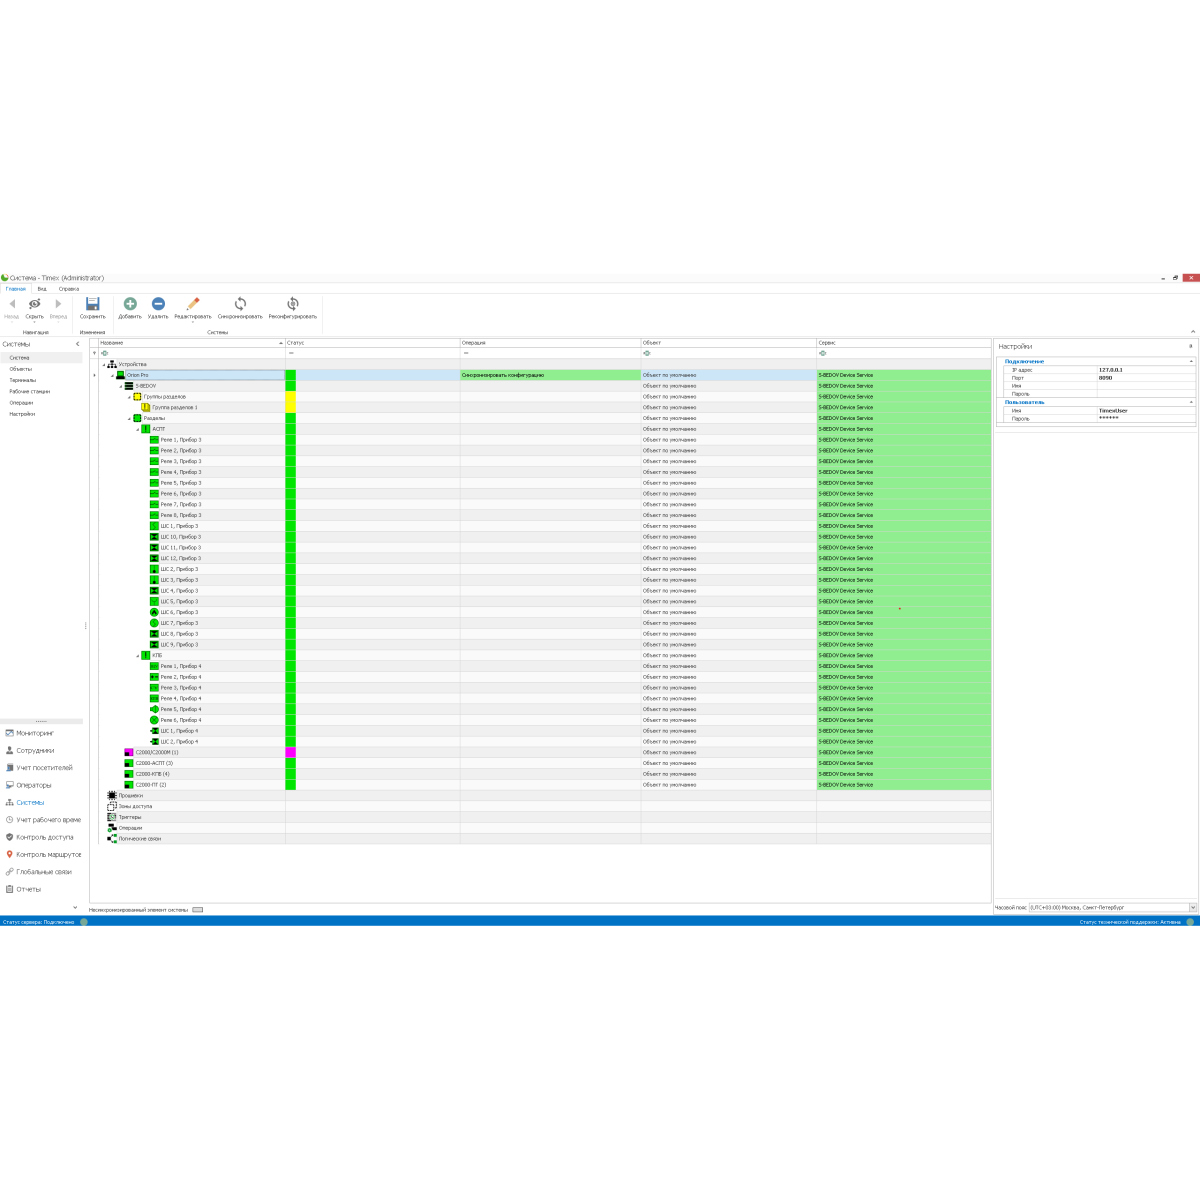1200x1200 pixels.
Task: Click the Сохранить (Save) floppy disk icon
Action: point(92,304)
